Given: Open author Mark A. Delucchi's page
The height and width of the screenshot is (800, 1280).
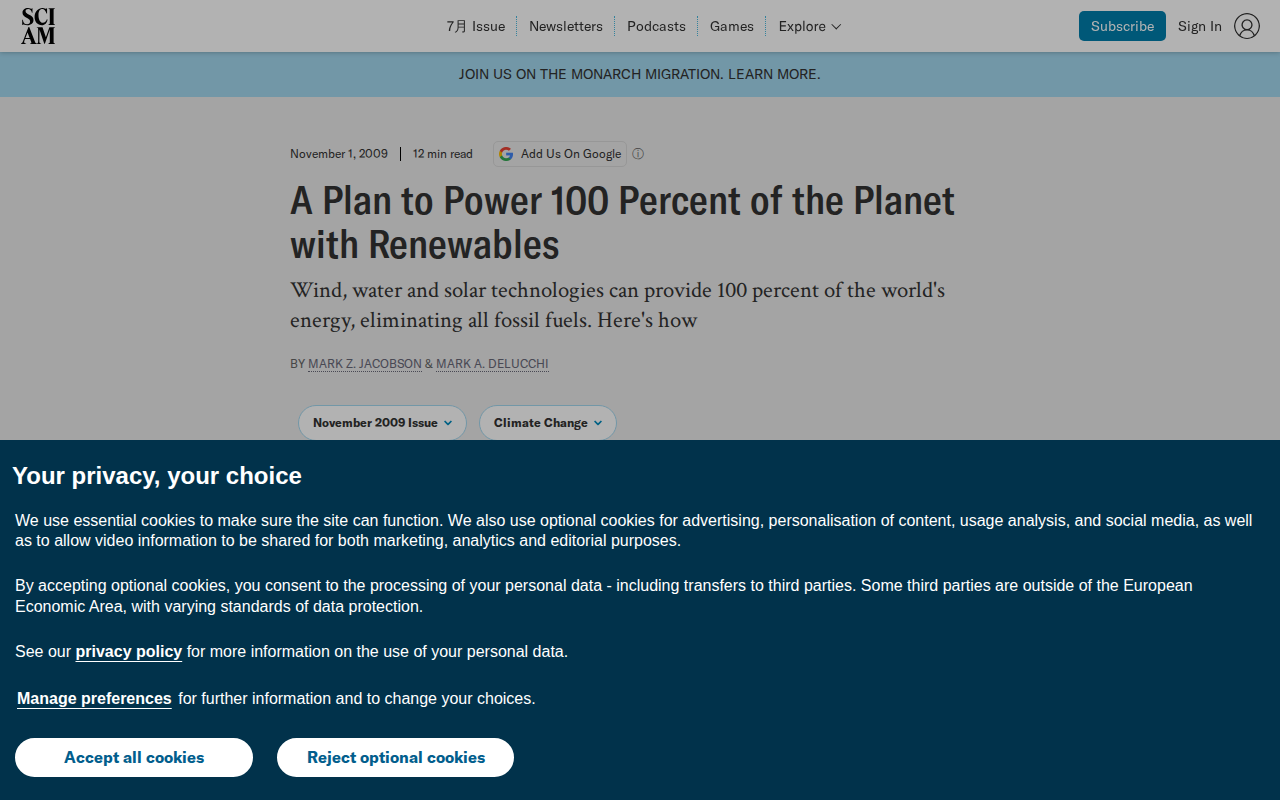Looking at the screenshot, I should coord(492,364).
